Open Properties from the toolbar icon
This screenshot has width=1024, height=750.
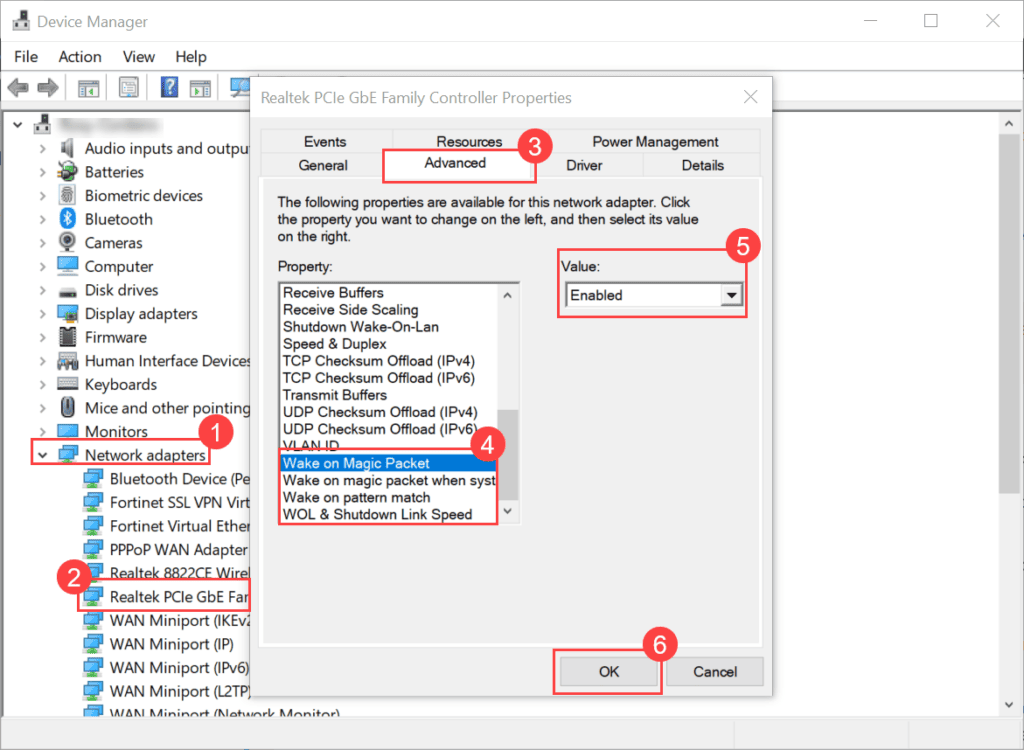[x=129, y=87]
